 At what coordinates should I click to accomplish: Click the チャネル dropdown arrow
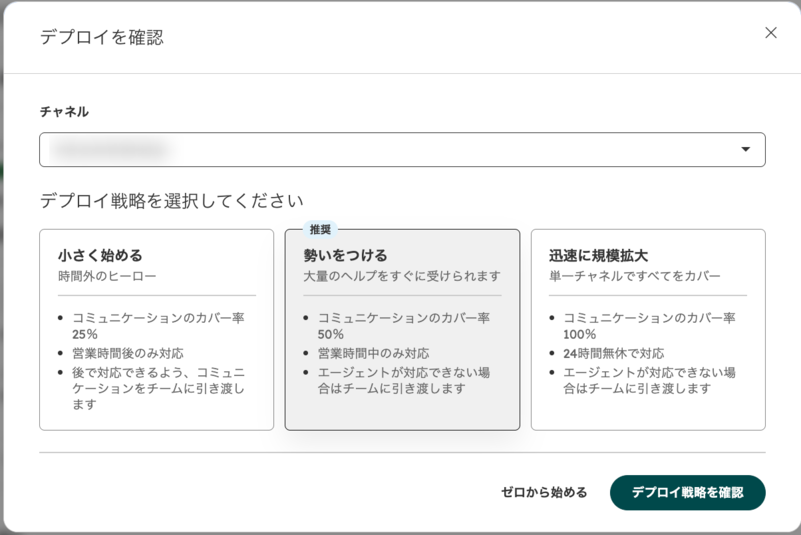tap(746, 149)
